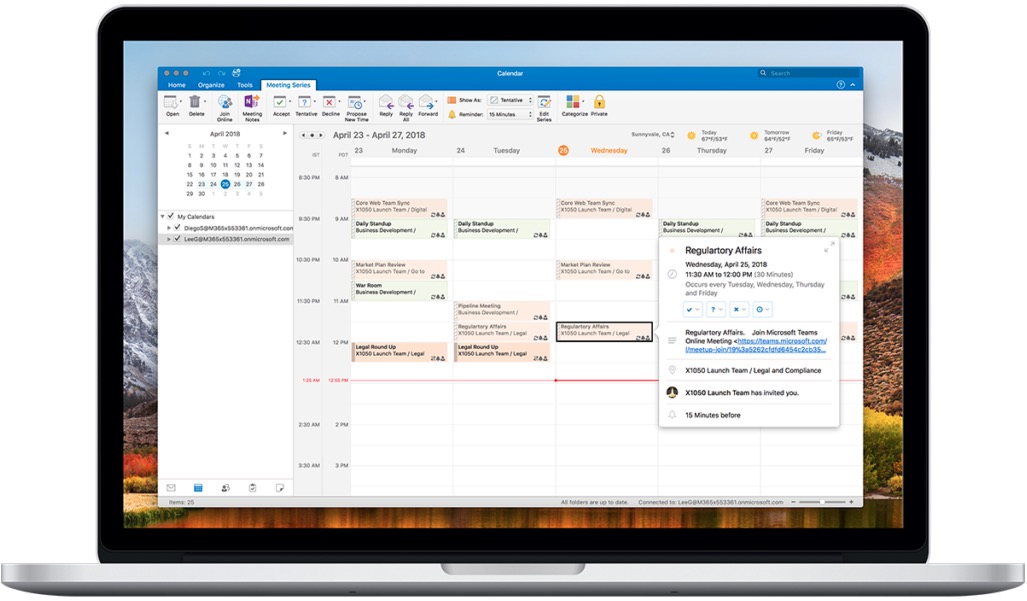Click the Propose New Time icon
The width and height of the screenshot is (1027, 601).
(x=356, y=104)
